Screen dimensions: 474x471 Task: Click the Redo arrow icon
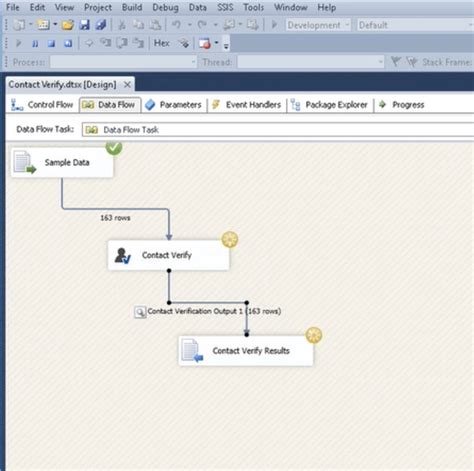(x=202, y=25)
